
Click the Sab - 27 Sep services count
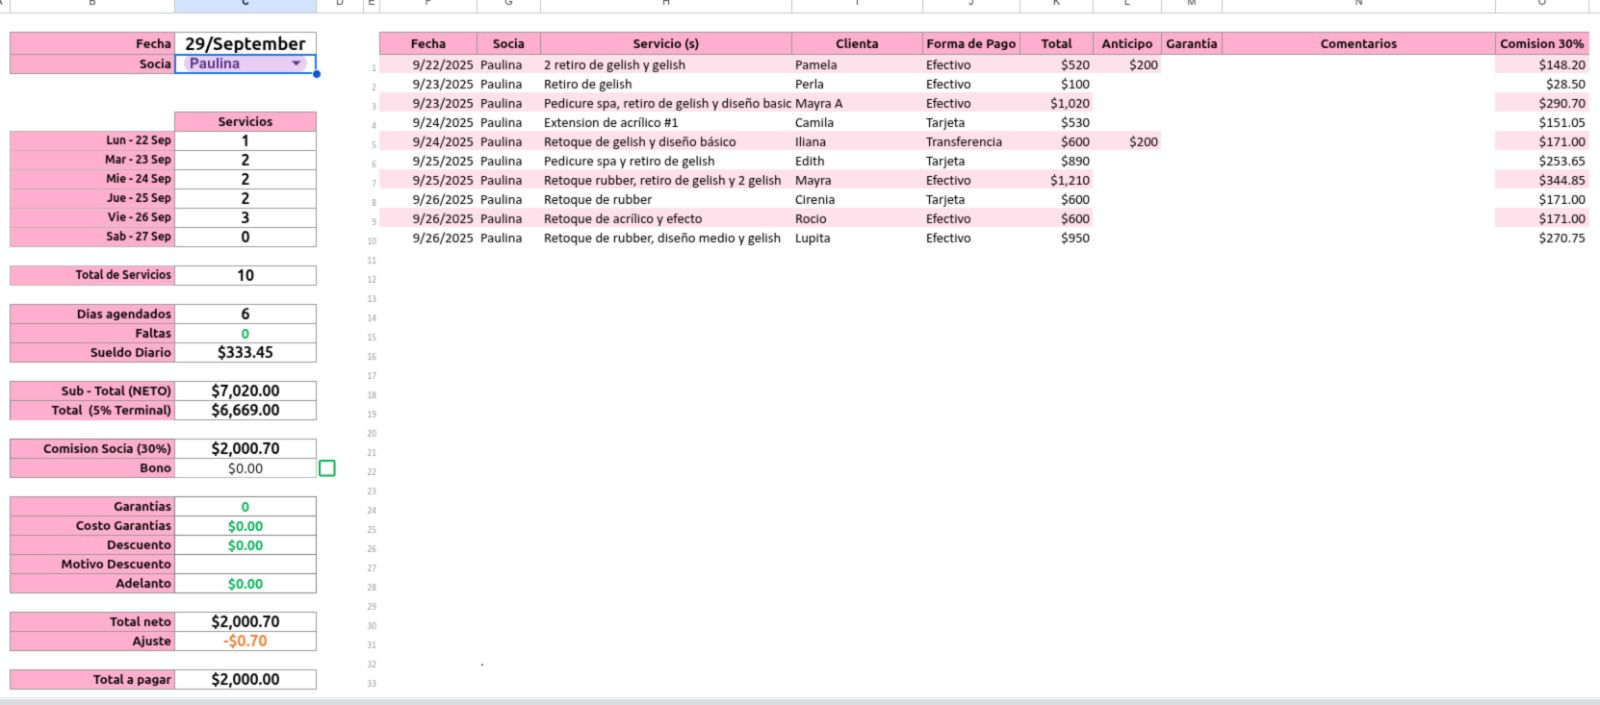[x=245, y=237]
